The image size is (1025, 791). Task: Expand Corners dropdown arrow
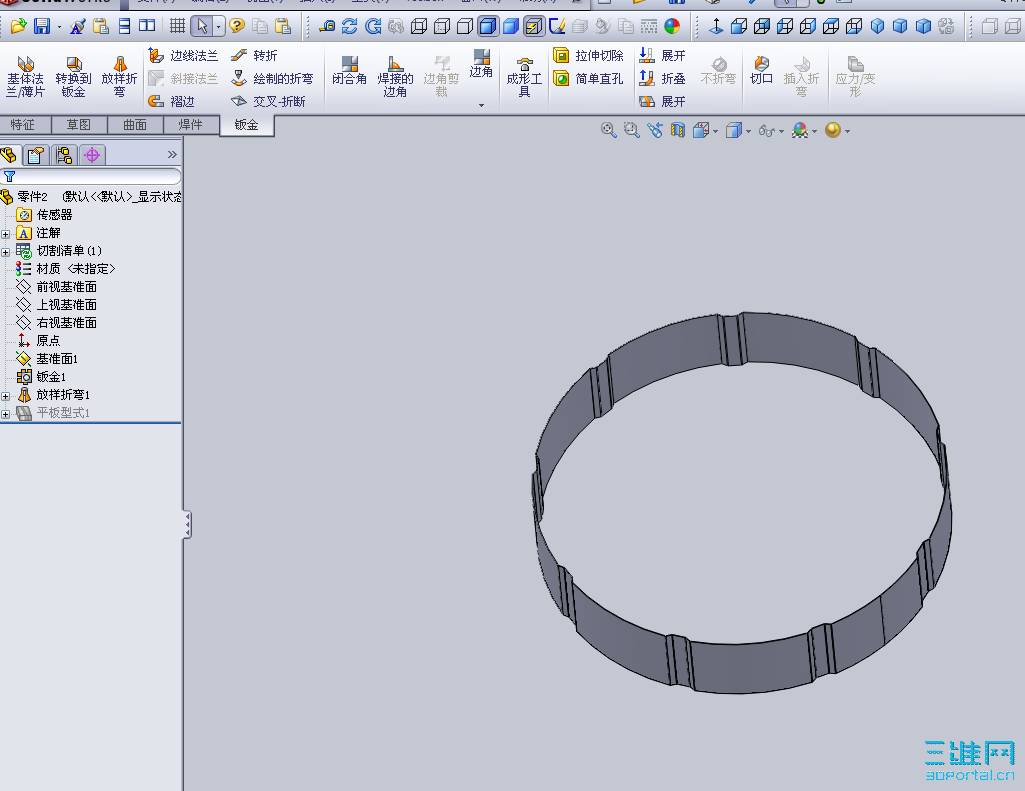(482, 105)
